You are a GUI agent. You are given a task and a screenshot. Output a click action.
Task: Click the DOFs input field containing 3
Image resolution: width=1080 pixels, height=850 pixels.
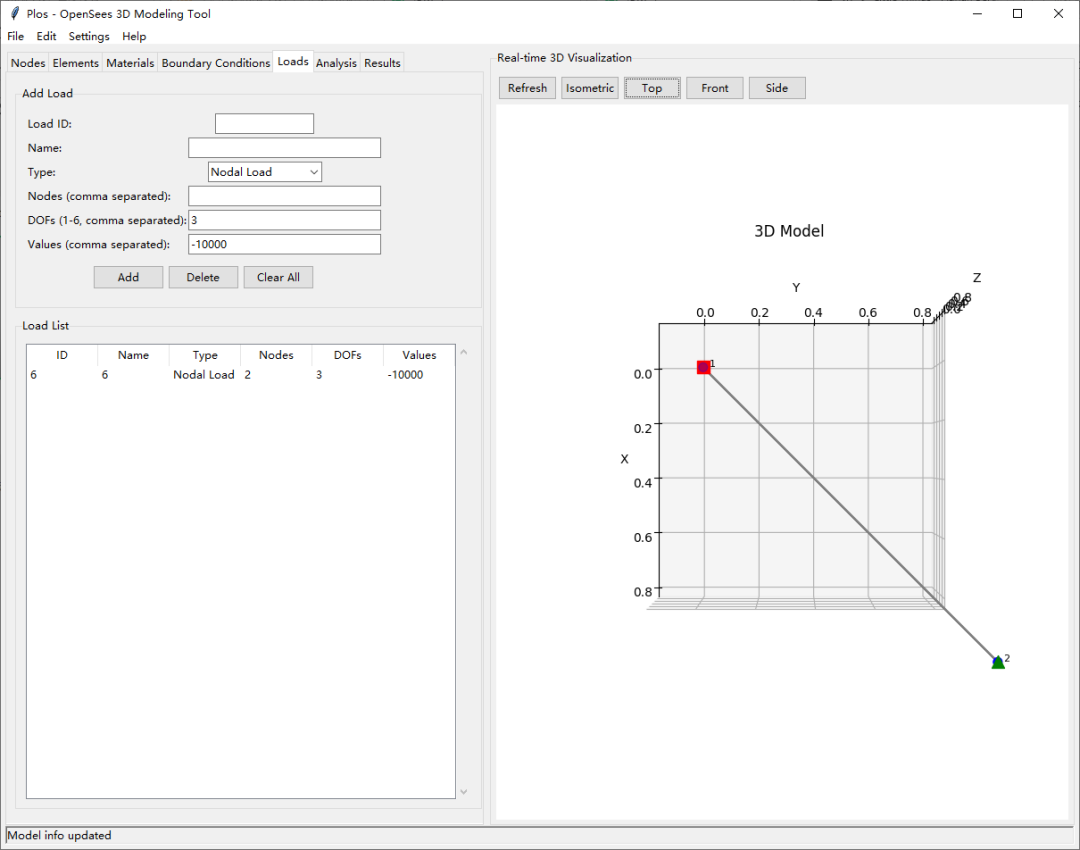(284, 220)
